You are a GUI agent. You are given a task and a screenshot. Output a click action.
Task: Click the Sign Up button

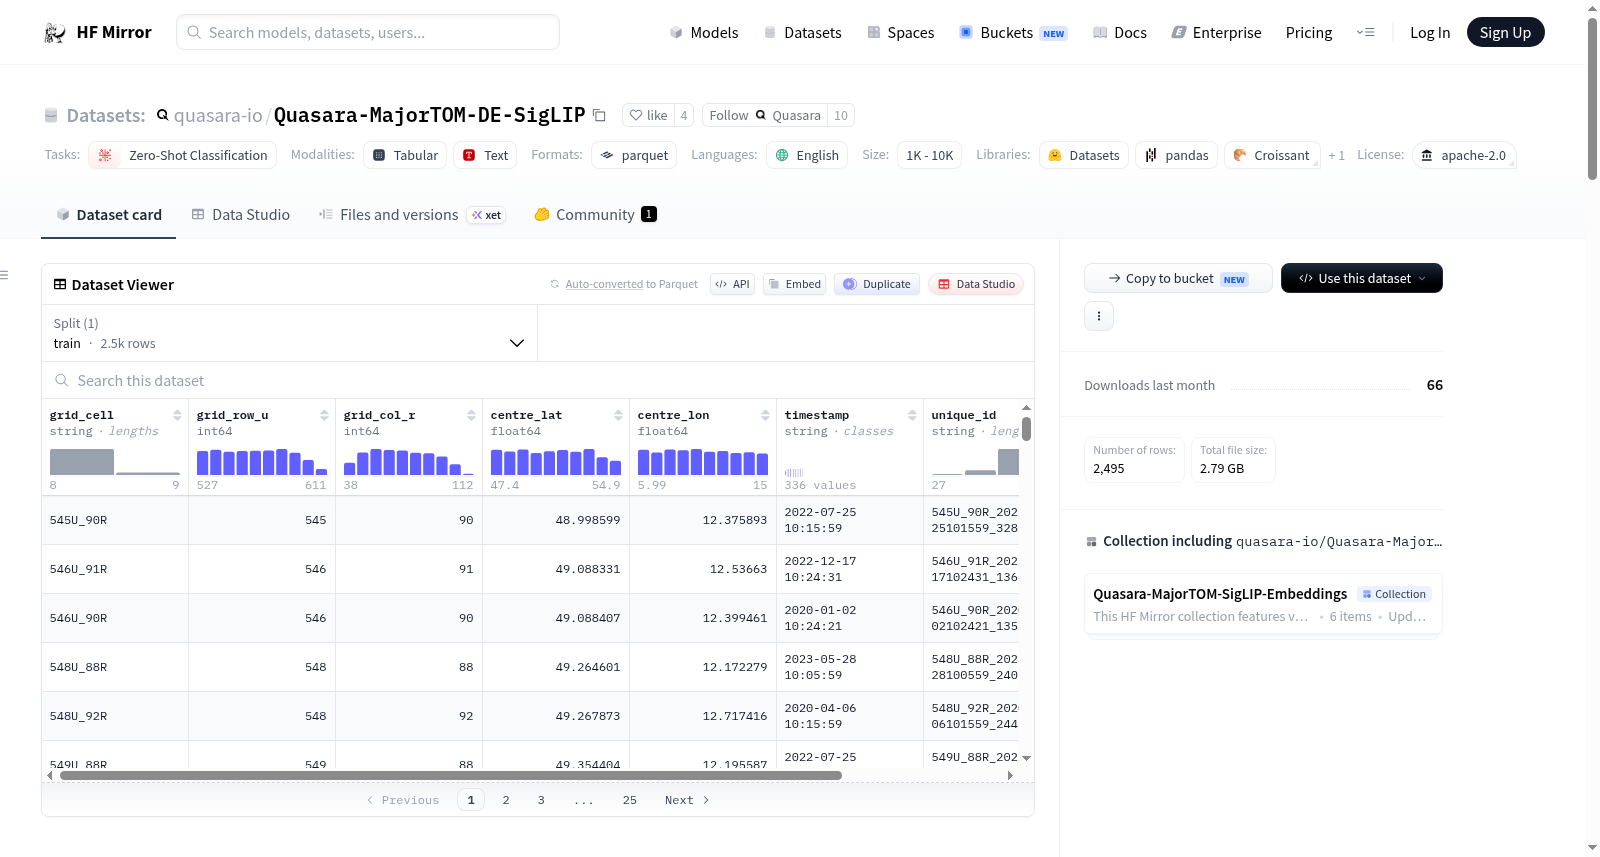click(1505, 32)
